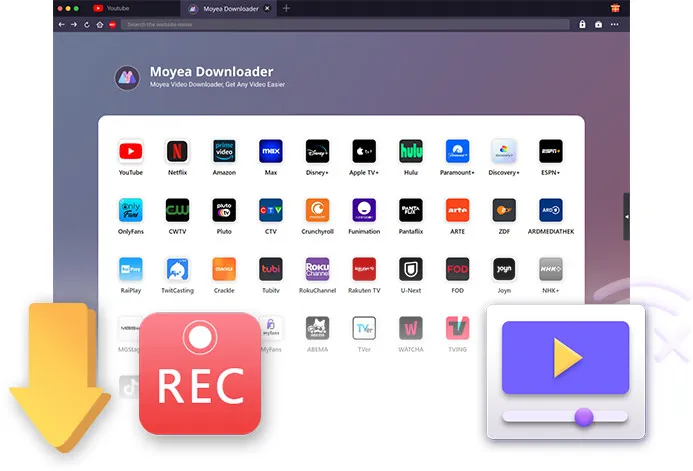Click the browser reload button
The width and height of the screenshot is (693, 471).
87,25
